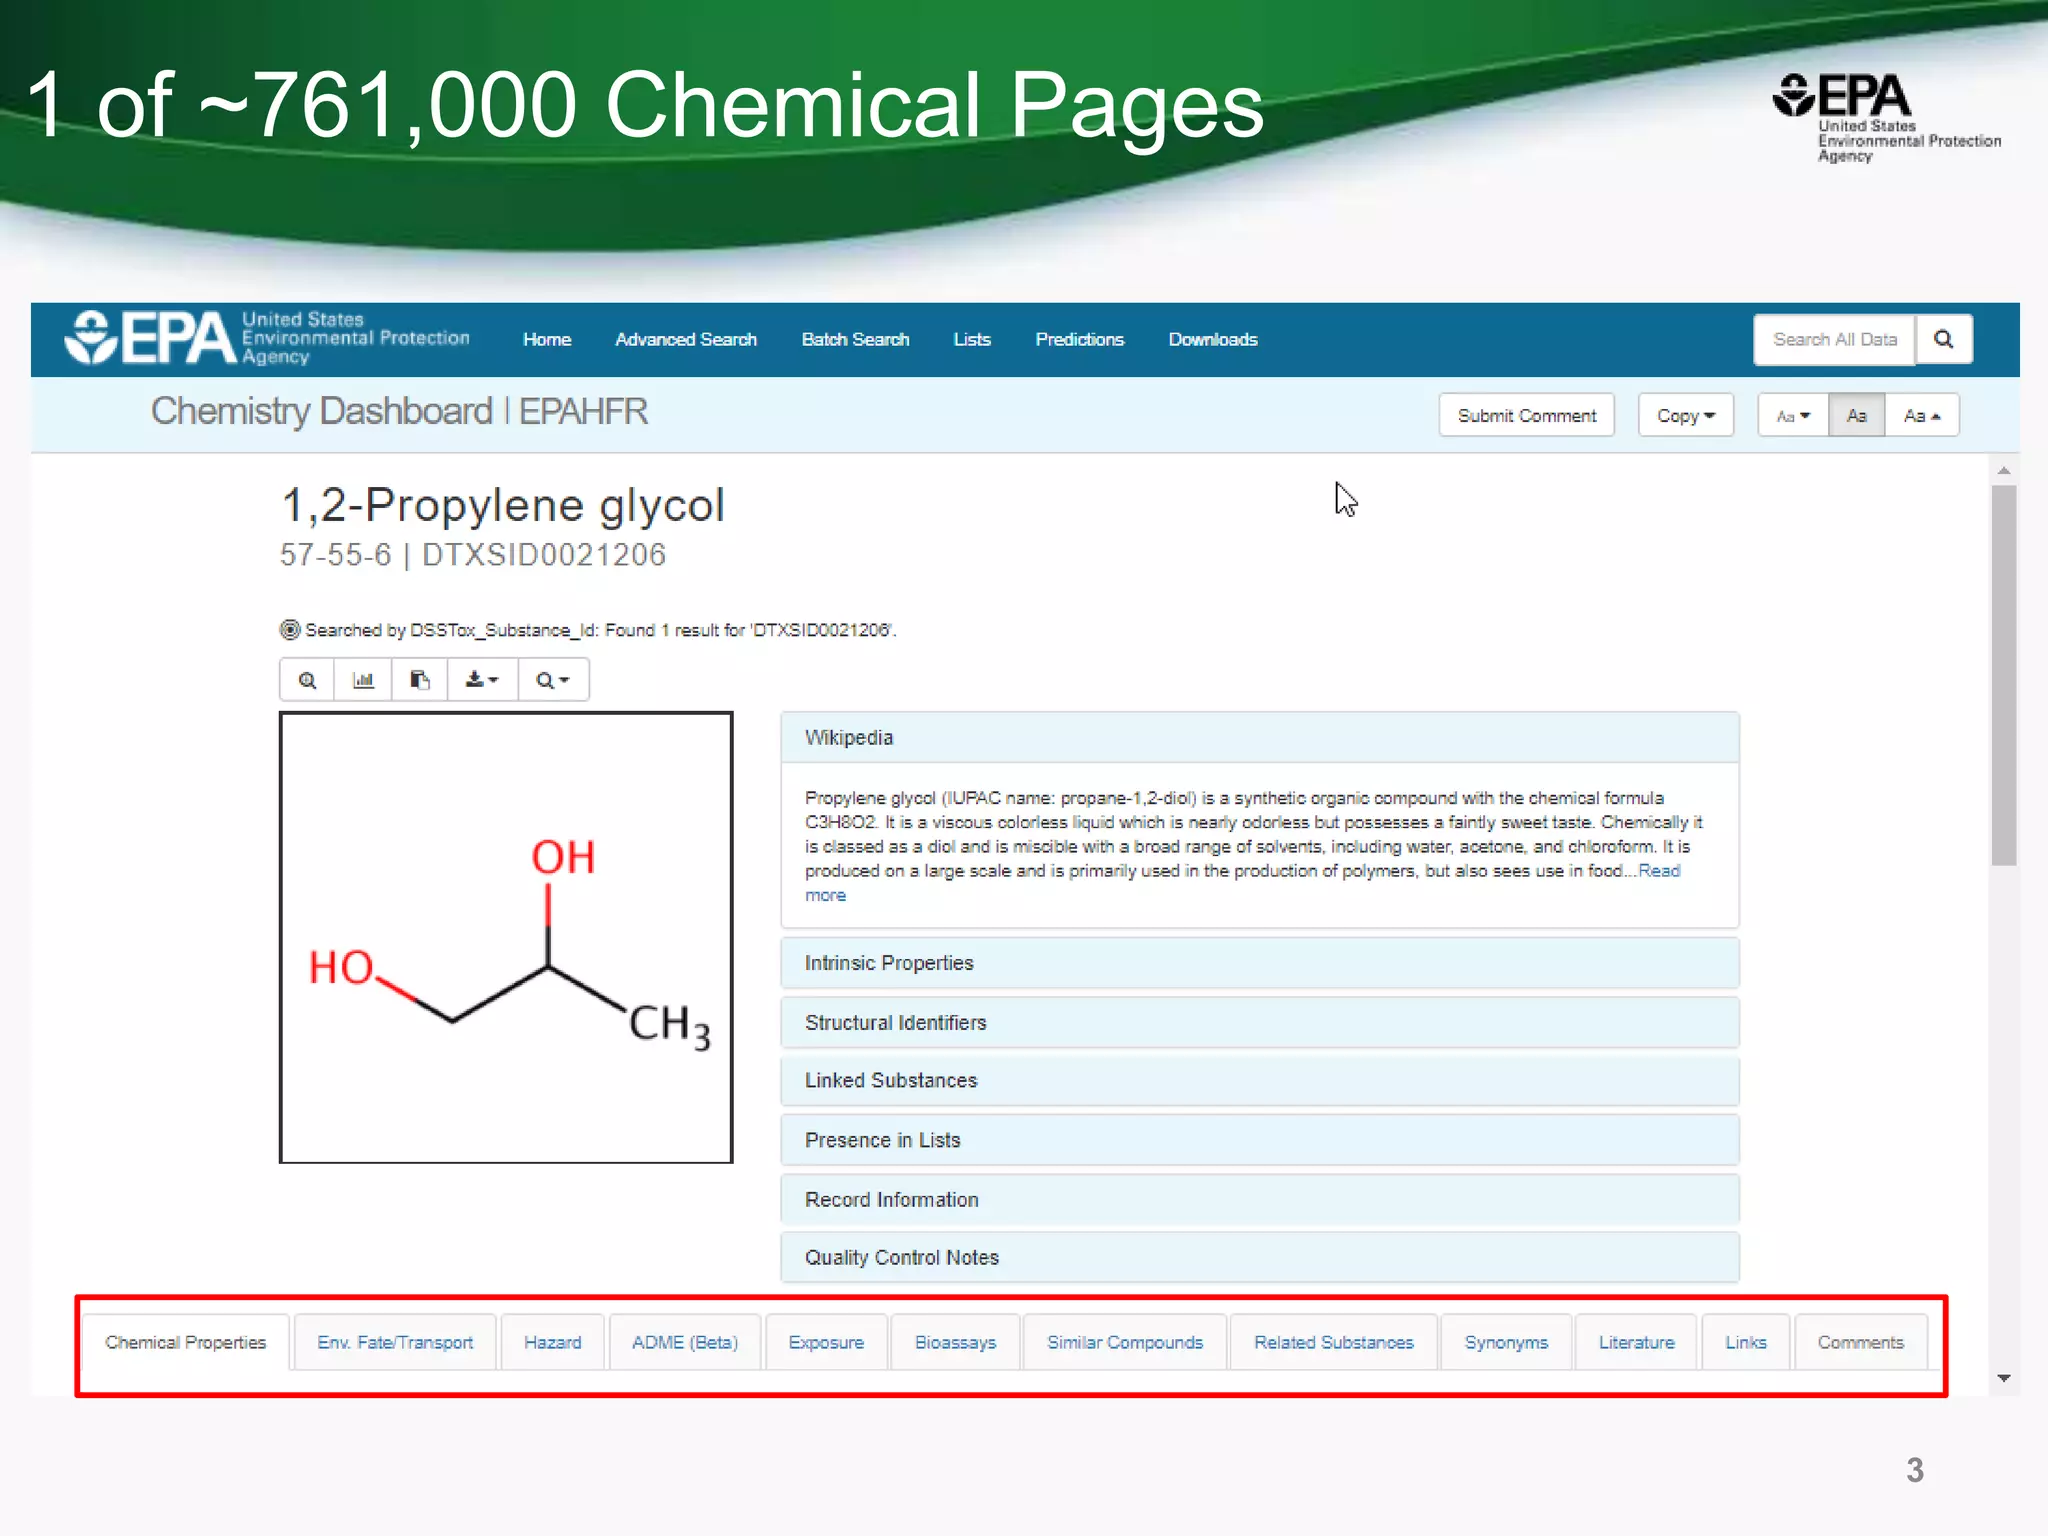This screenshot has height=1536, width=2048.
Task: Expand the Presence in Lists panel
Action: pos(1260,1140)
